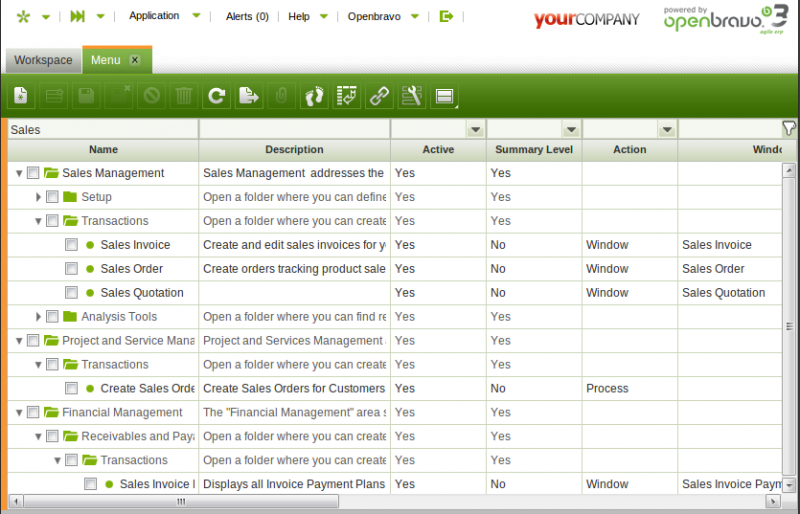Open the Active column filter dropdown
The image size is (800, 514).
tap(474, 130)
